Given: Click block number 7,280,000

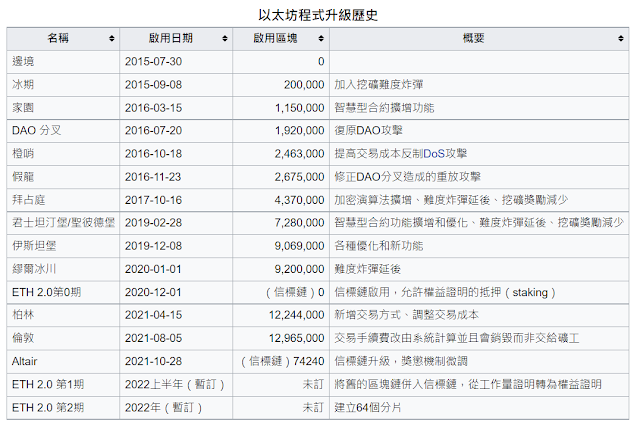Looking at the screenshot, I should point(300,223).
